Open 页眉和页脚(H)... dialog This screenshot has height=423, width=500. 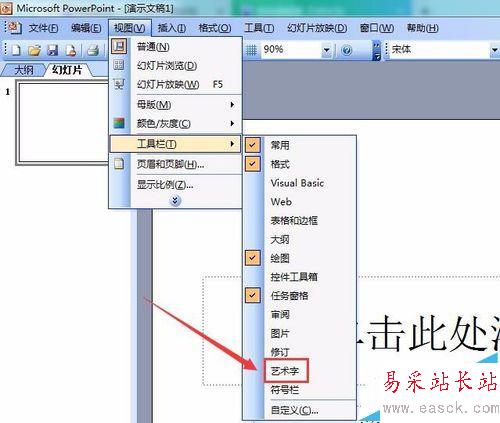175,164
